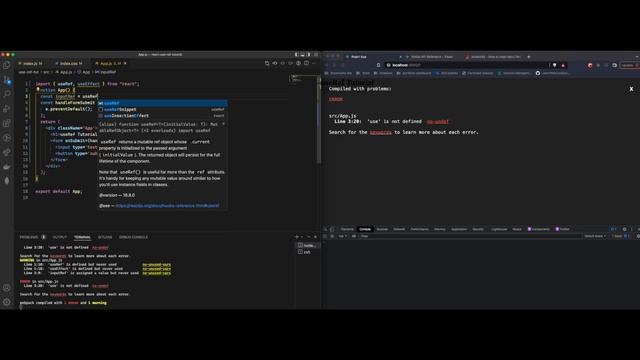640x360 pixels.
Task: Switch to the DevTools Lighthouse tab
Action: [x=499, y=229]
